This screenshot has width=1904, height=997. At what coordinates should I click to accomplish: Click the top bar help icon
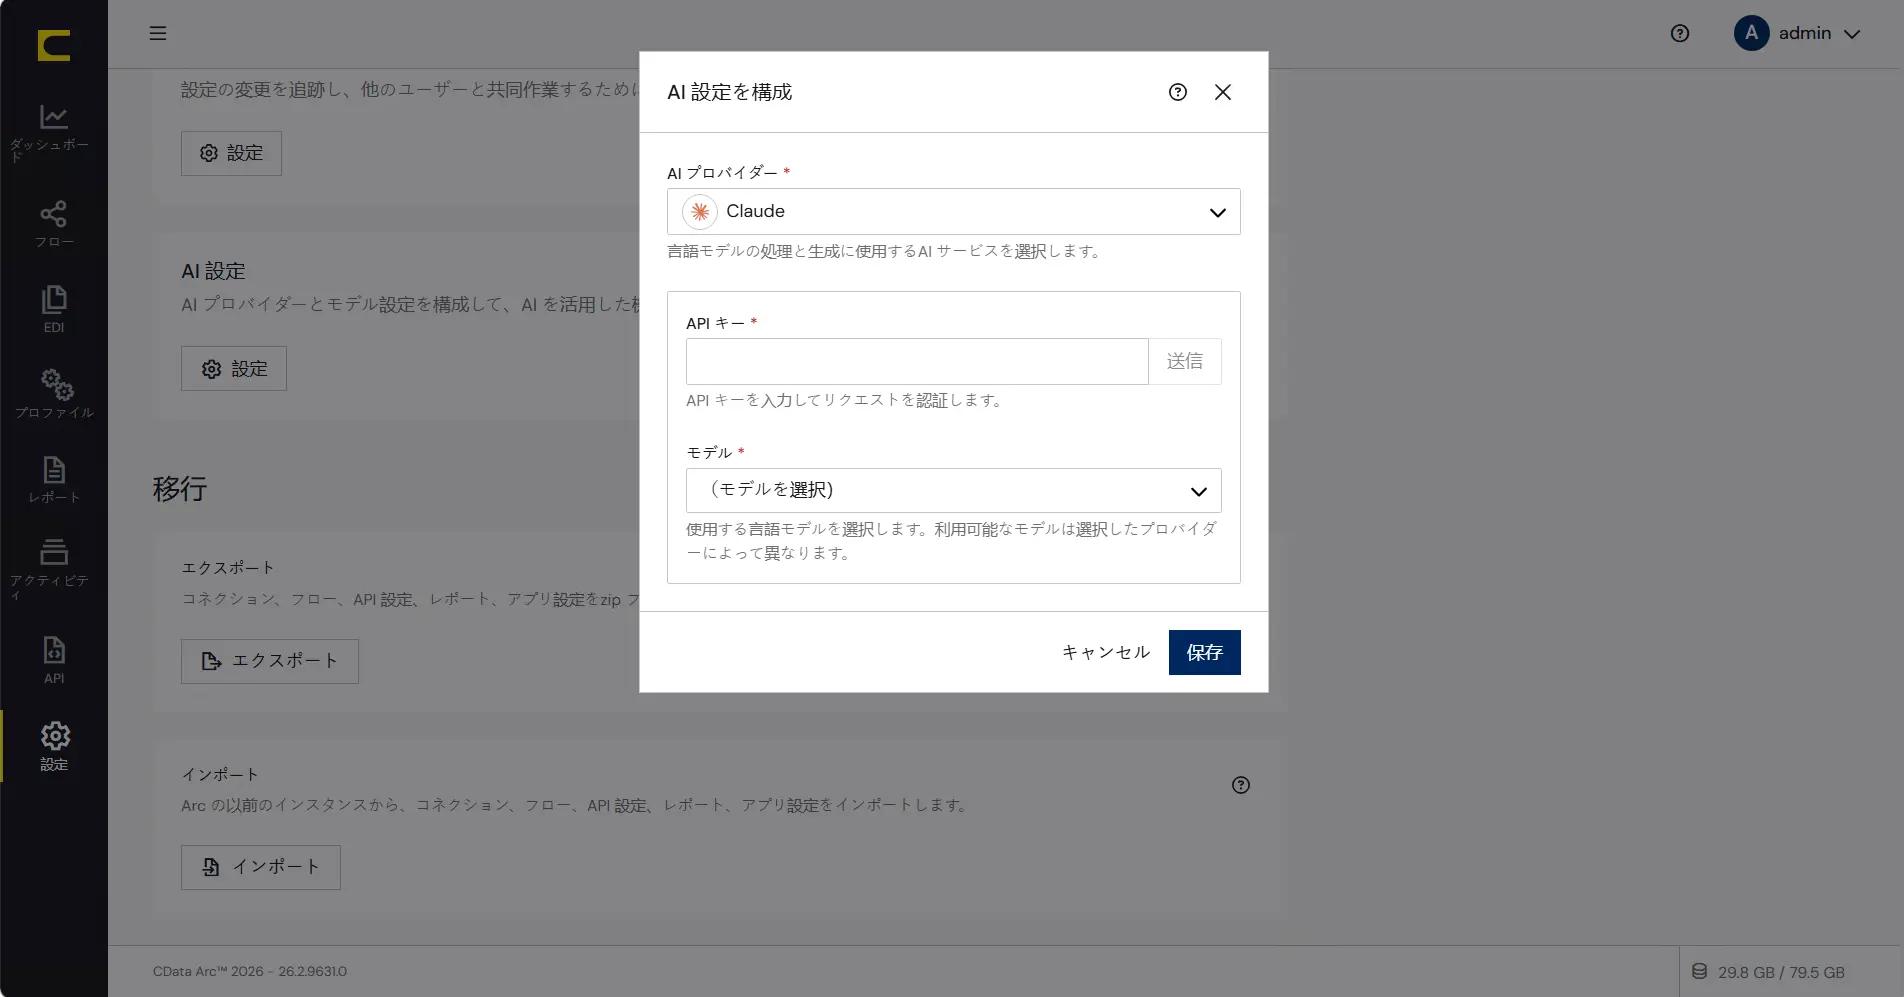(1680, 33)
